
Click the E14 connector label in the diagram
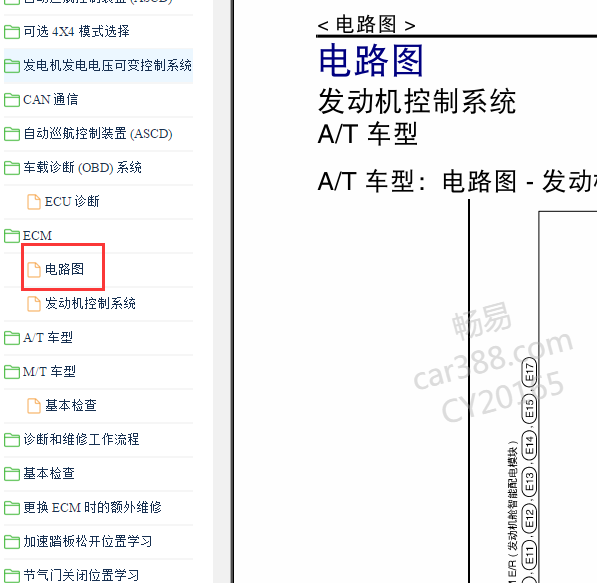tap(529, 445)
